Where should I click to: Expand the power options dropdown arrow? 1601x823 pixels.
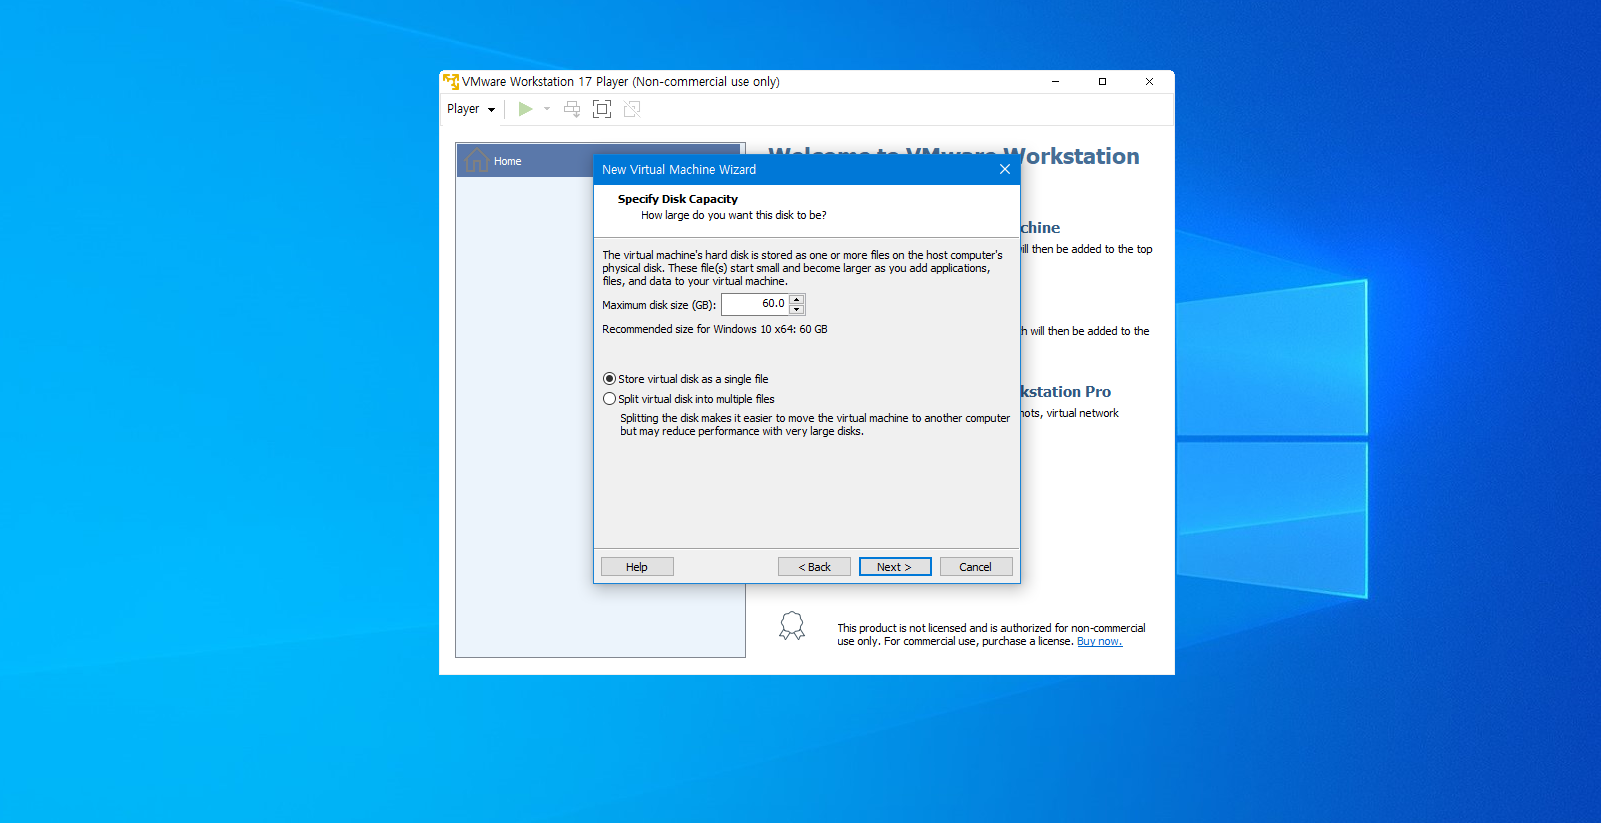coord(547,109)
